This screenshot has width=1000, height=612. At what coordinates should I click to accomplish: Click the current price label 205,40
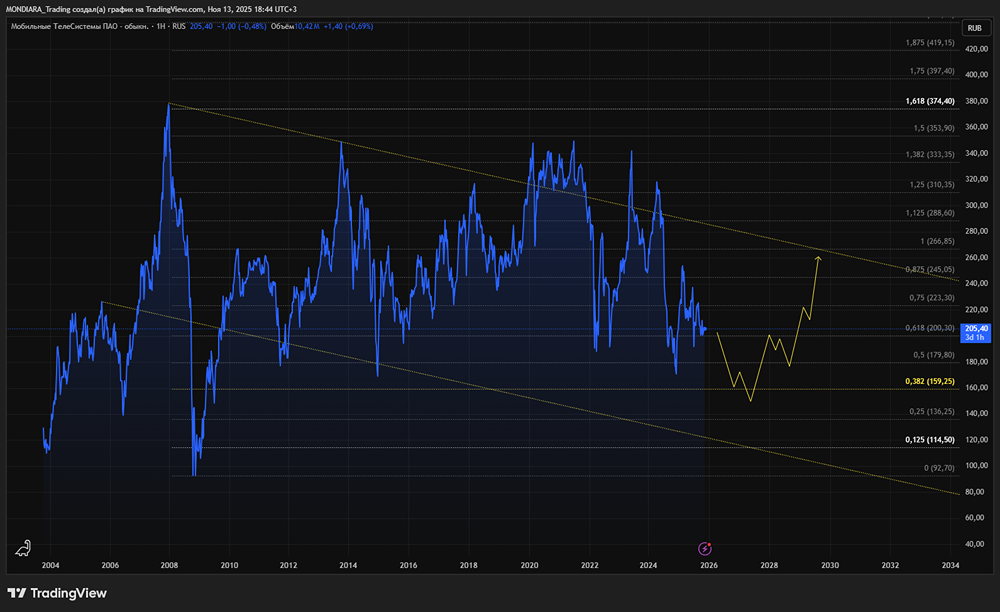point(975,329)
